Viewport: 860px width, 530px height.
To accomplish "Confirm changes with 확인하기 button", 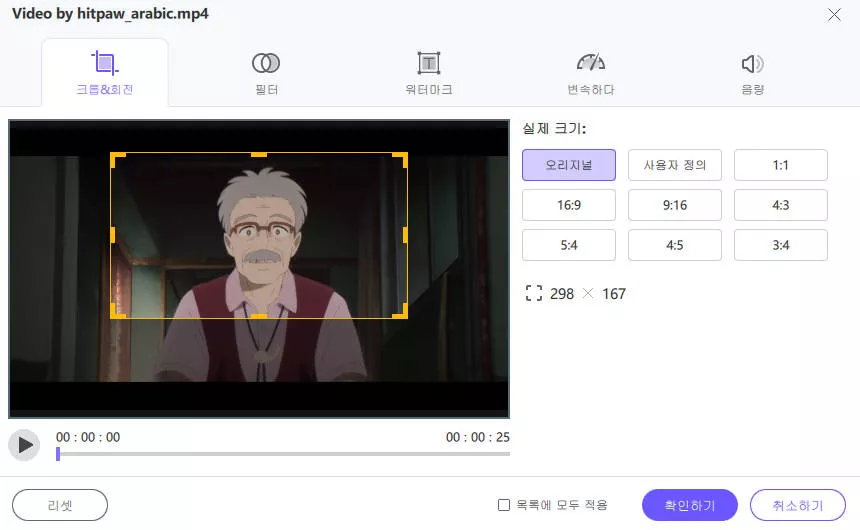I will (x=689, y=505).
